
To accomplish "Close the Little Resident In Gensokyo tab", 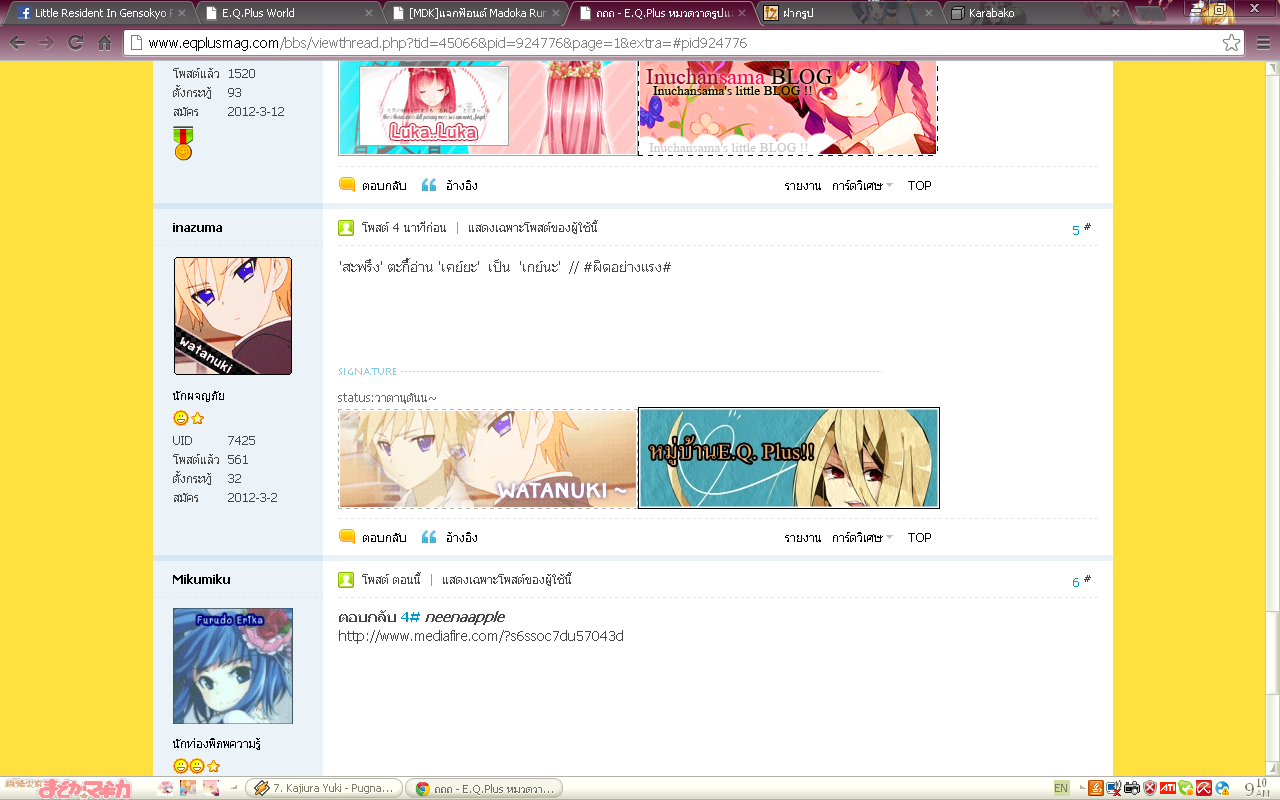I will point(181,13).
